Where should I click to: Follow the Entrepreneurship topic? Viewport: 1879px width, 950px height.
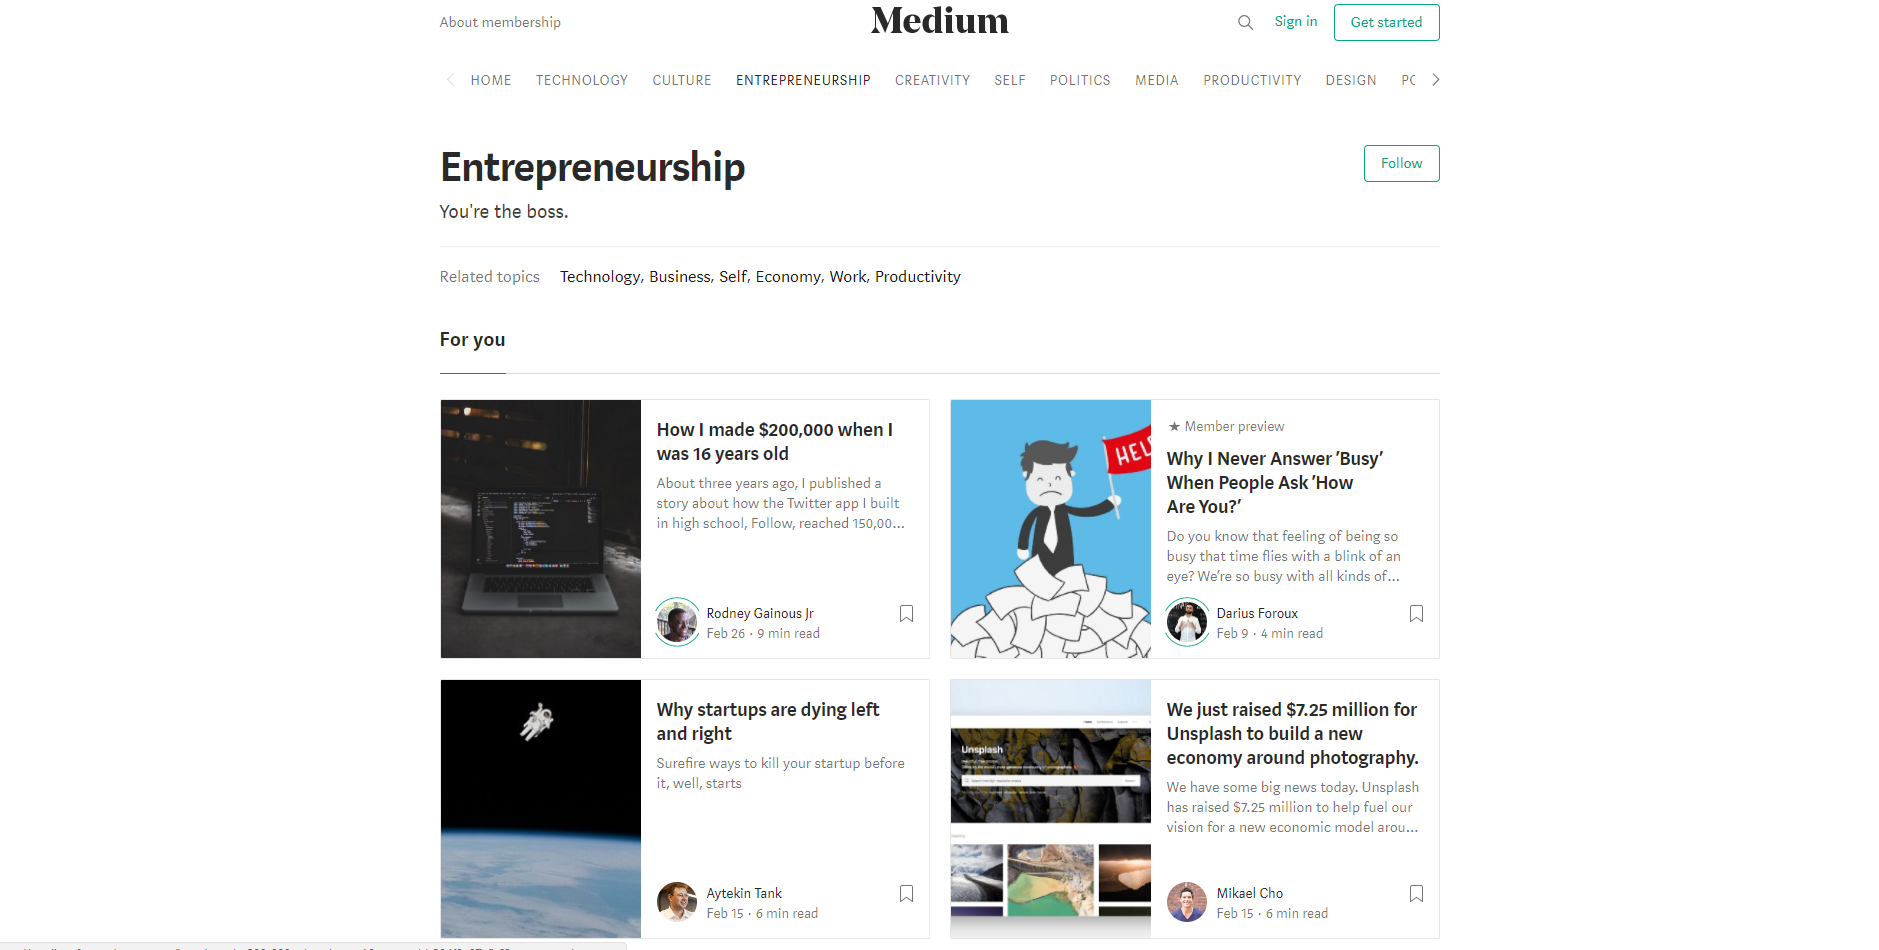point(1401,163)
